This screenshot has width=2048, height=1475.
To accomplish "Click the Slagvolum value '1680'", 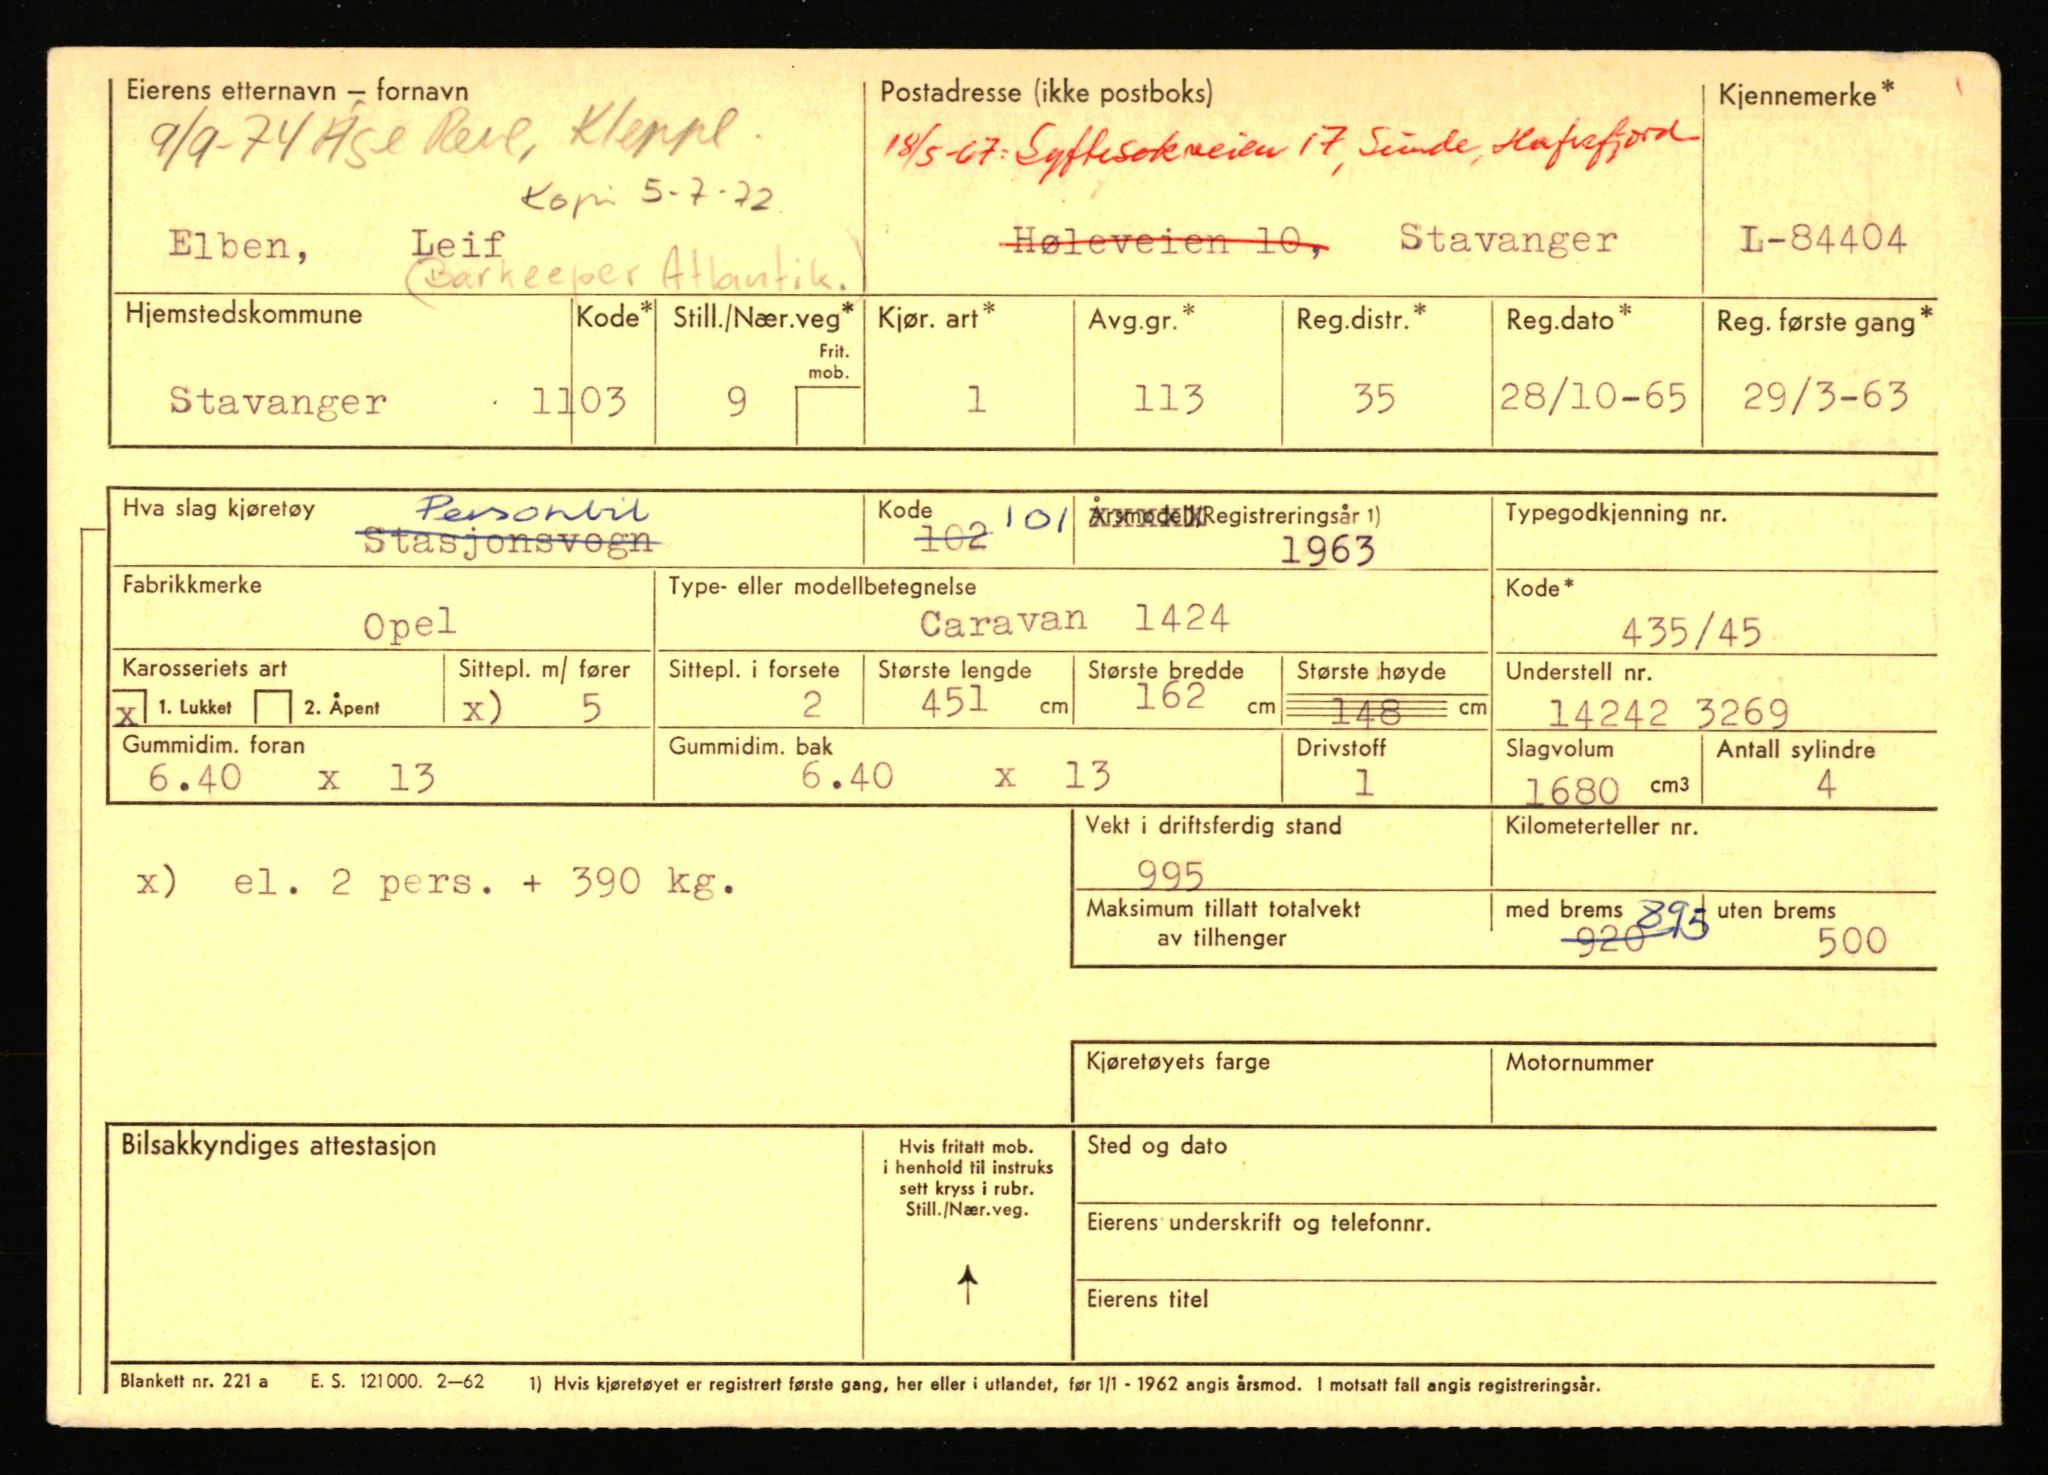I will coord(1571,791).
